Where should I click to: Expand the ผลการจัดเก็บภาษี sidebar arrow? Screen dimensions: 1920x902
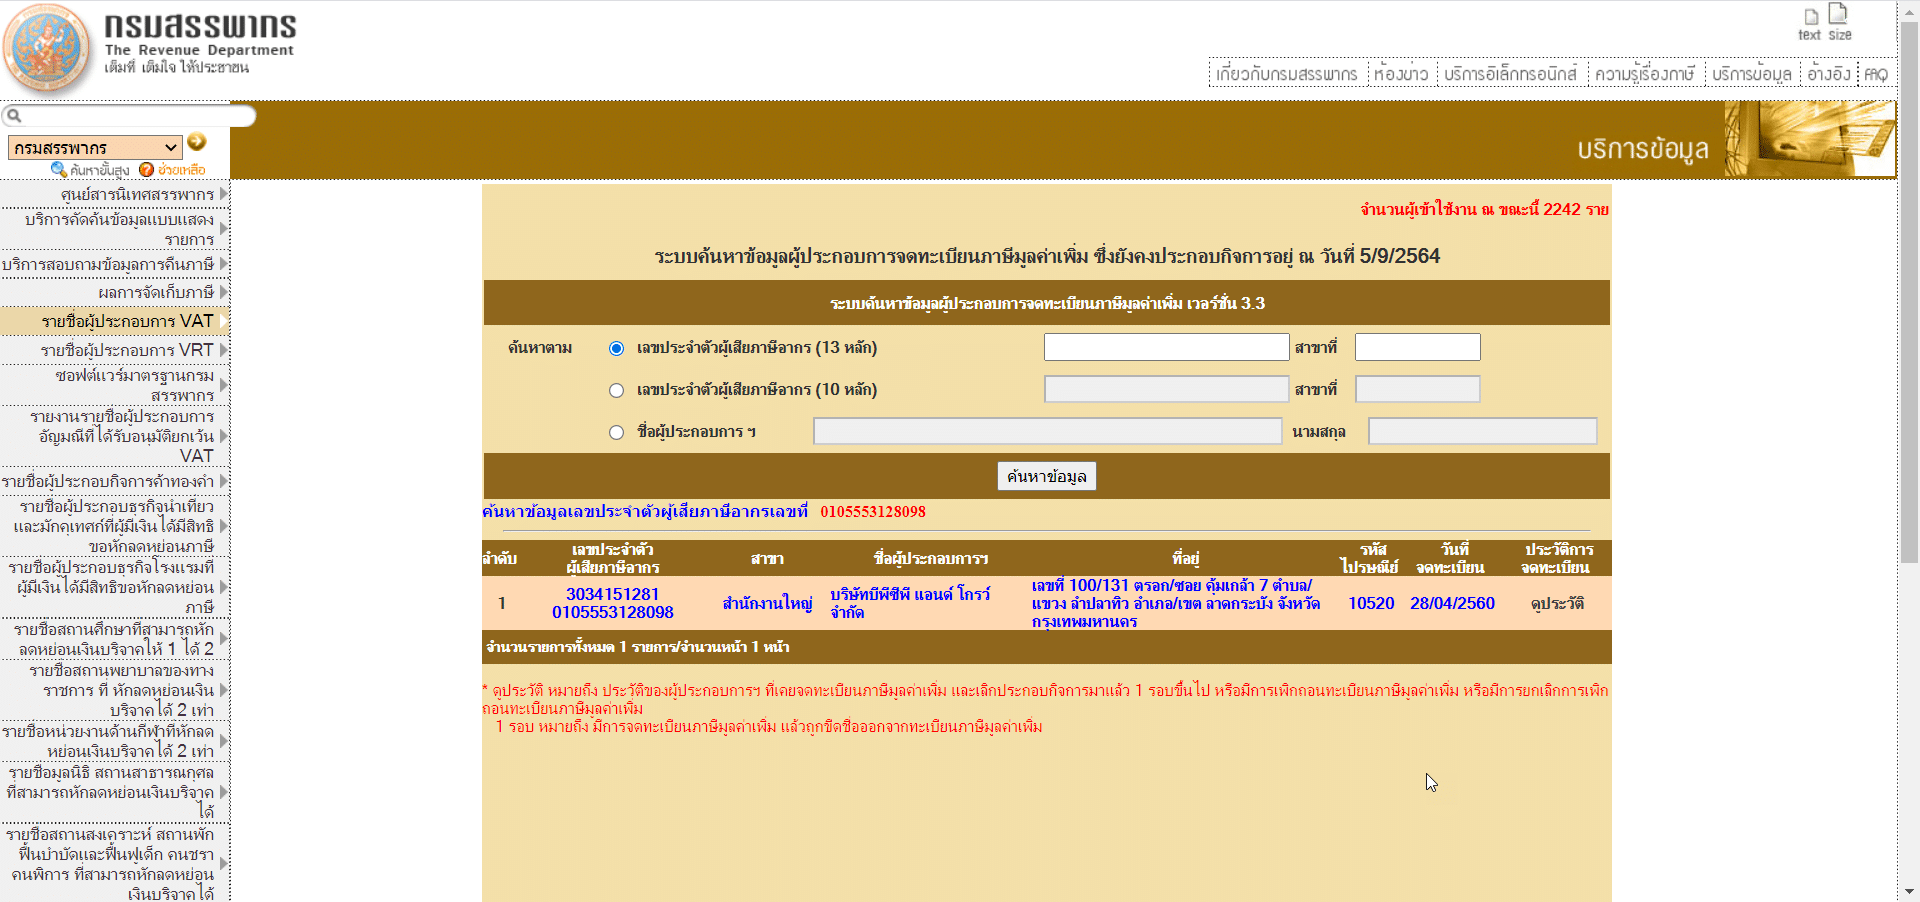point(224,292)
